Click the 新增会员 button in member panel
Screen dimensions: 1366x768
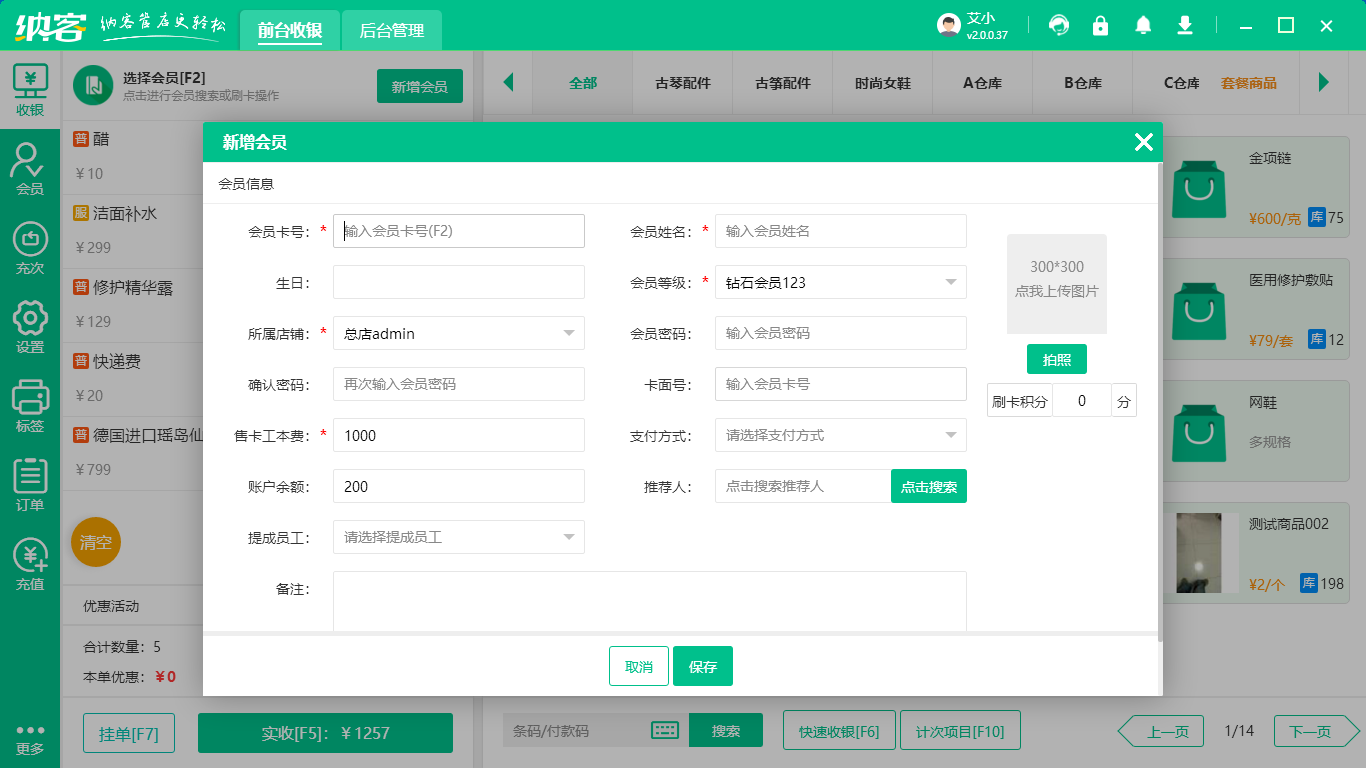tap(420, 86)
